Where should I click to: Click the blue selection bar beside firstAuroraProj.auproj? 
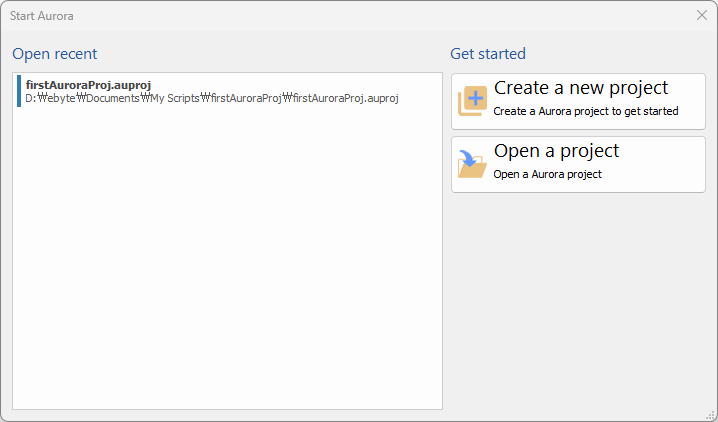(19, 91)
